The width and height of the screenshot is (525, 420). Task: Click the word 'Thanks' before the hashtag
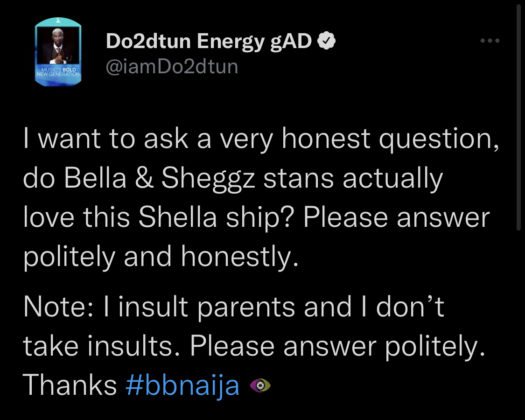click(x=70, y=385)
